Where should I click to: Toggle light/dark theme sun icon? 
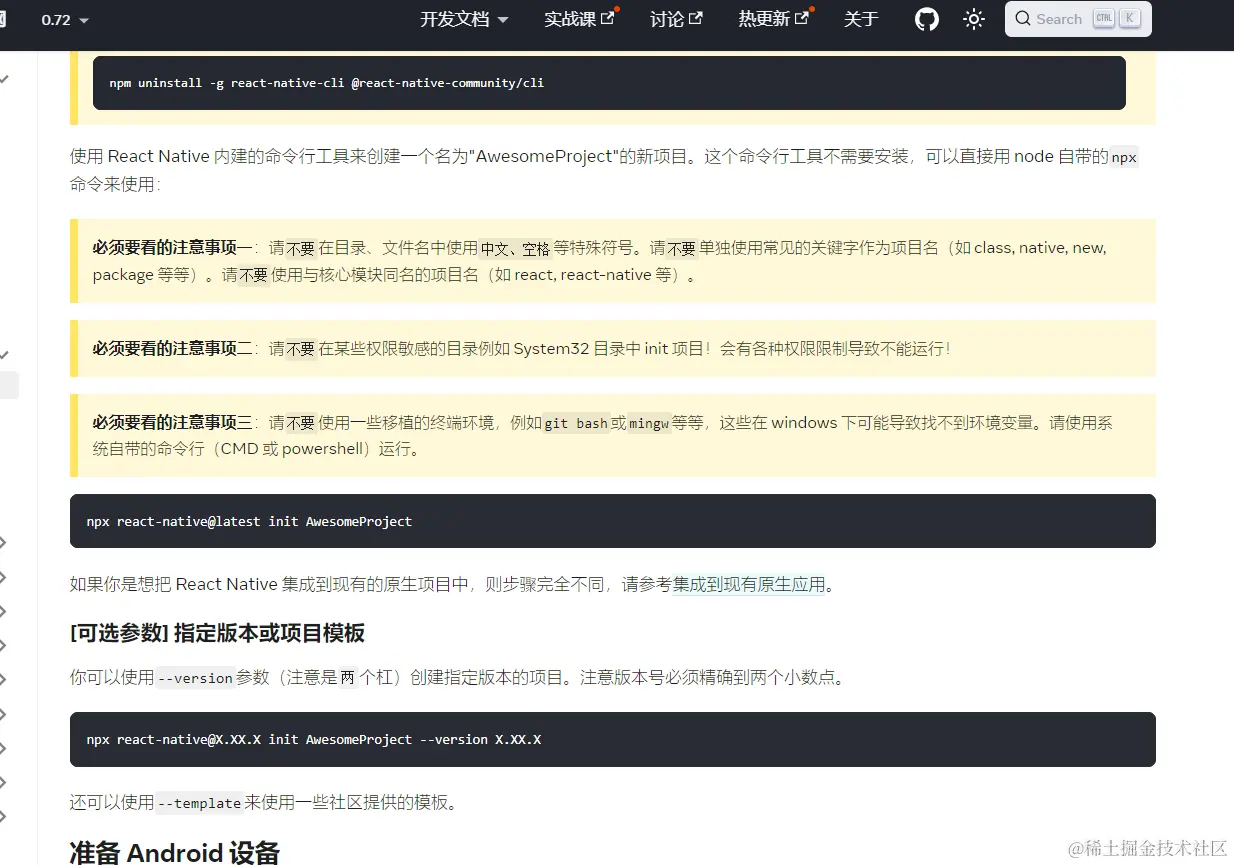coord(974,19)
